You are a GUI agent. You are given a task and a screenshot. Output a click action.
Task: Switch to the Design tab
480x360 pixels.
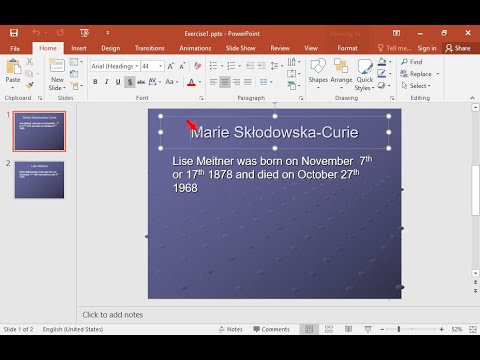pyautogui.click(x=111, y=48)
